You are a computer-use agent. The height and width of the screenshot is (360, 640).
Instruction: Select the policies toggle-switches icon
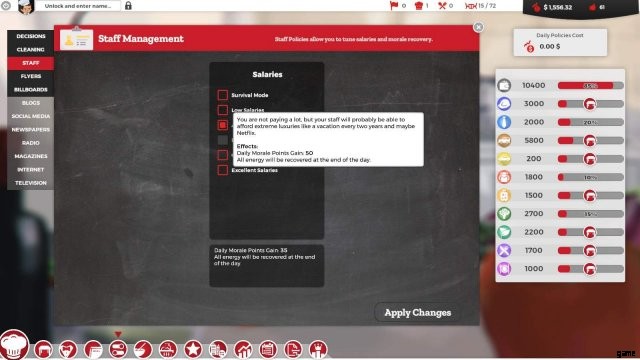click(x=118, y=350)
